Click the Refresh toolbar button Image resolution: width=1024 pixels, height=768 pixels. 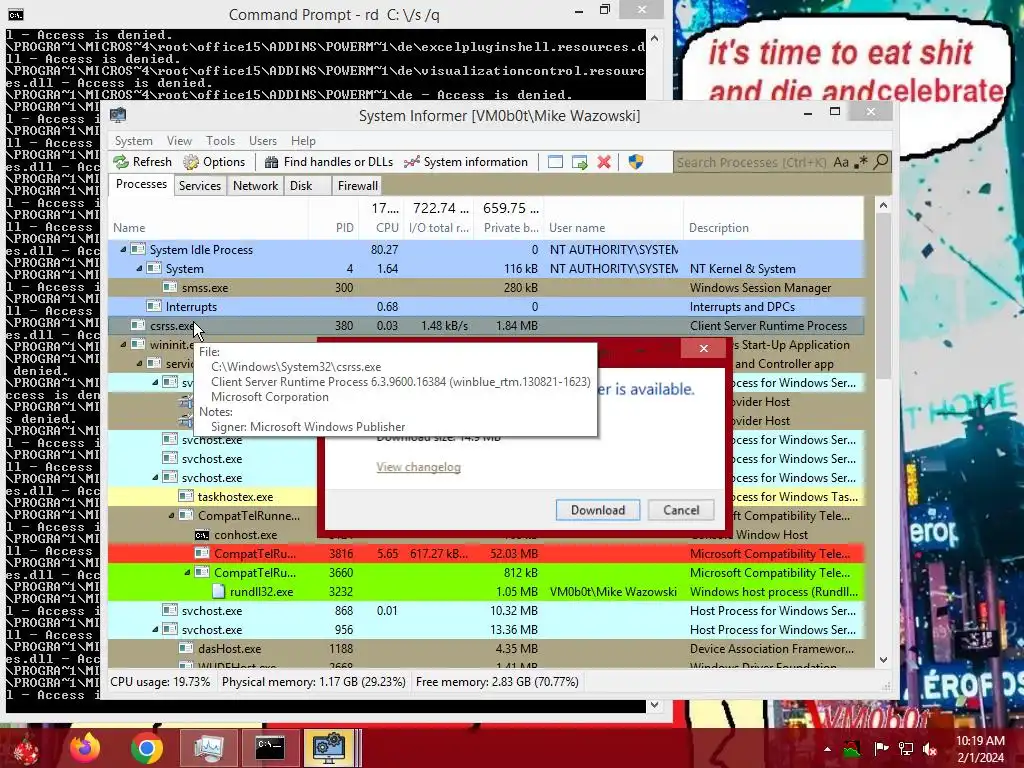142,162
